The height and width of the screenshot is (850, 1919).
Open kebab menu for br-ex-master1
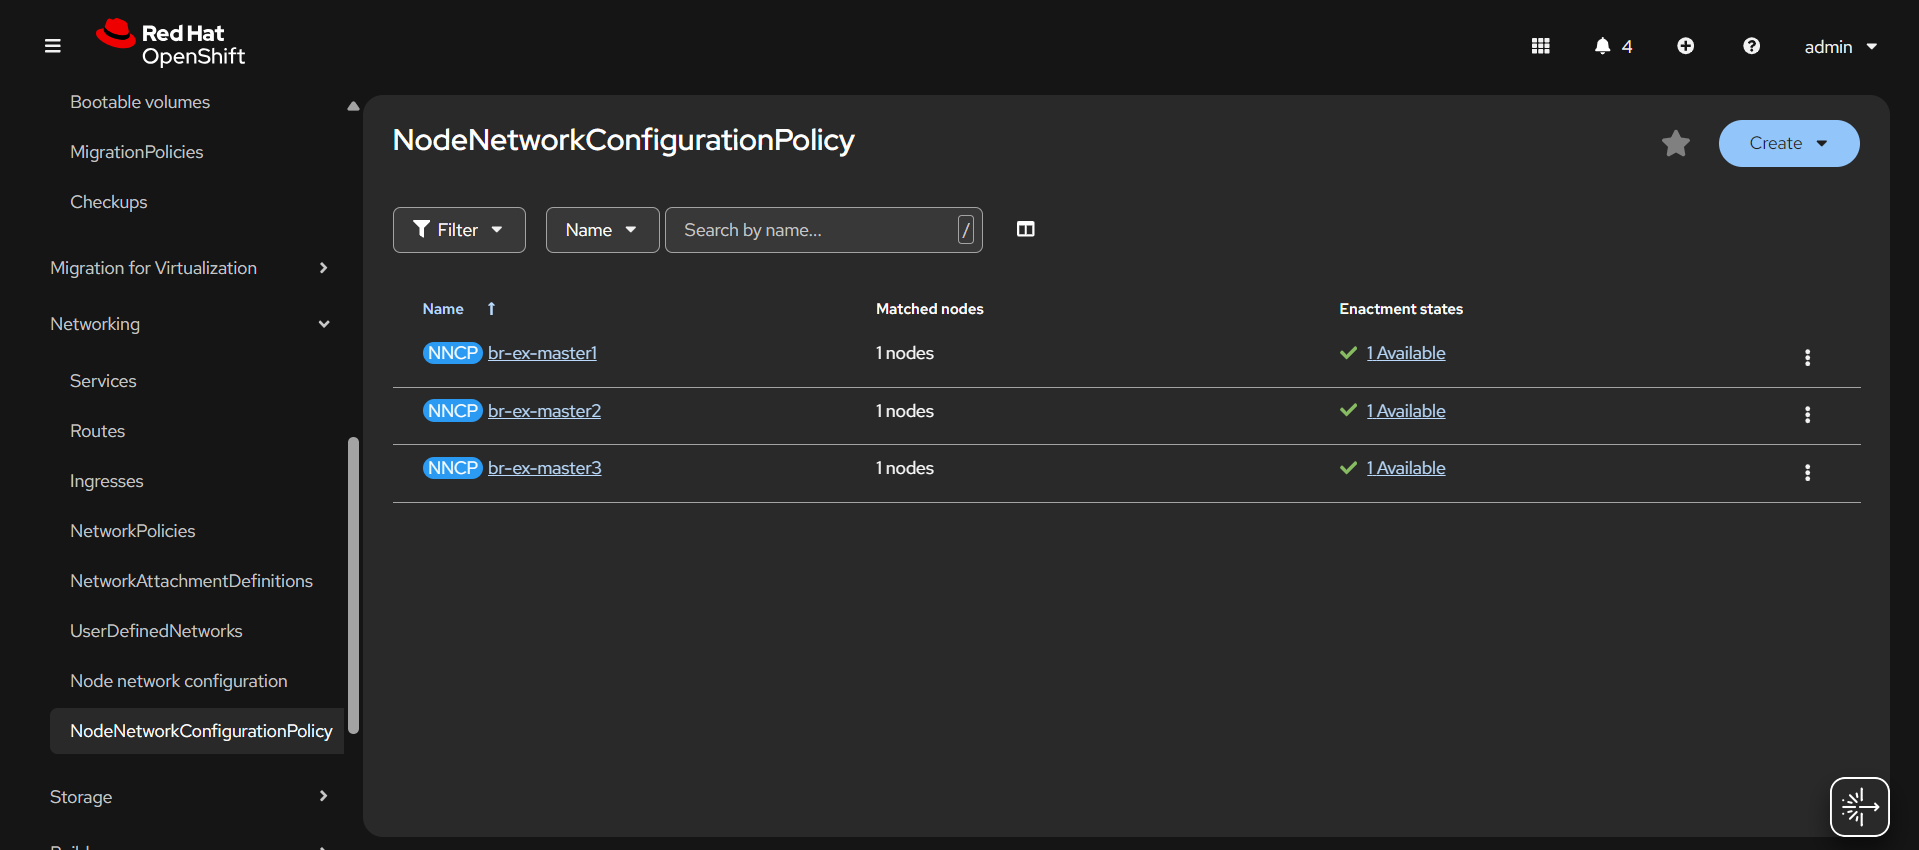(1806, 358)
